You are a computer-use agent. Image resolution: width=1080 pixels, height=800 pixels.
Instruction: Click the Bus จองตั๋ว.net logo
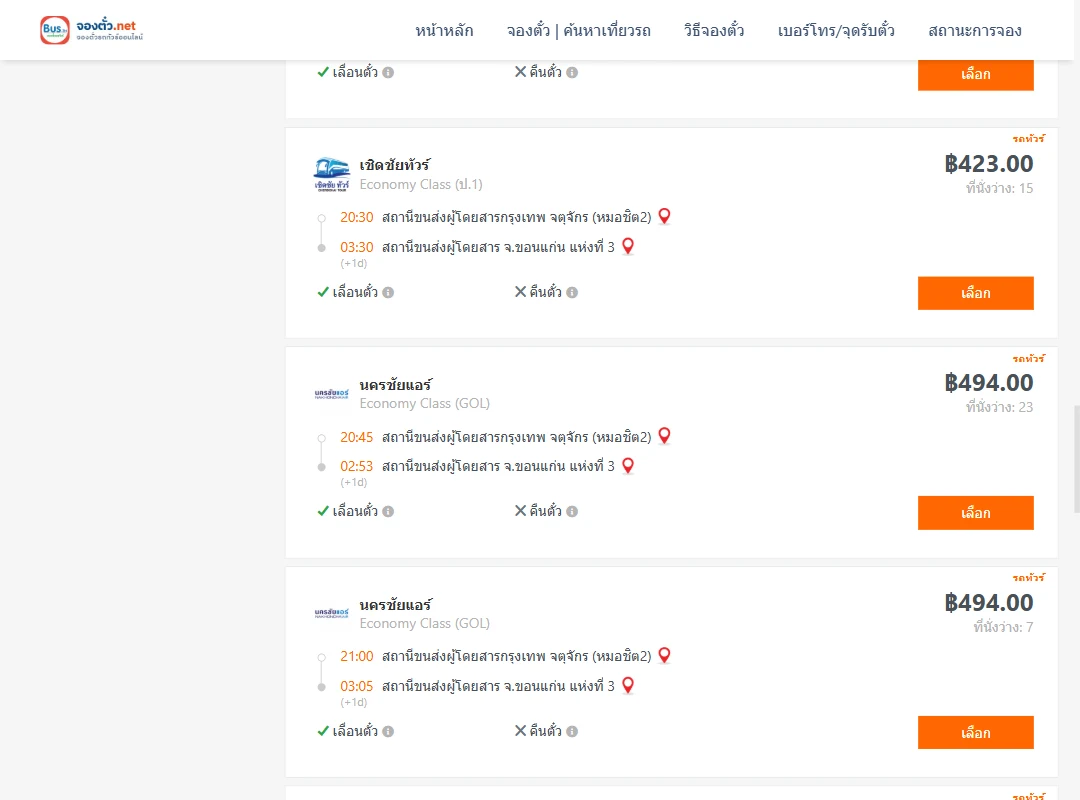[92, 30]
